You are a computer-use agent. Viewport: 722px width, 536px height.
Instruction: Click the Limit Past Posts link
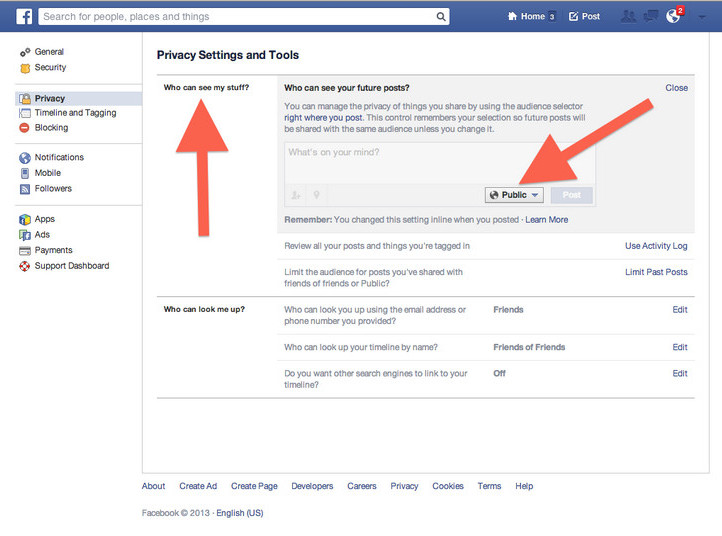(656, 272)
